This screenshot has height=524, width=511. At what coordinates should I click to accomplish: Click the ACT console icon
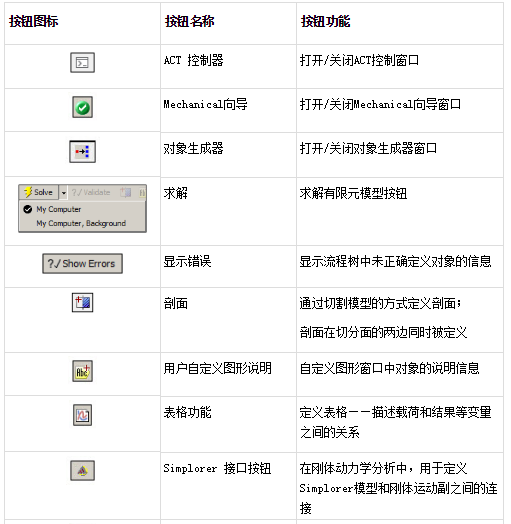82,62
